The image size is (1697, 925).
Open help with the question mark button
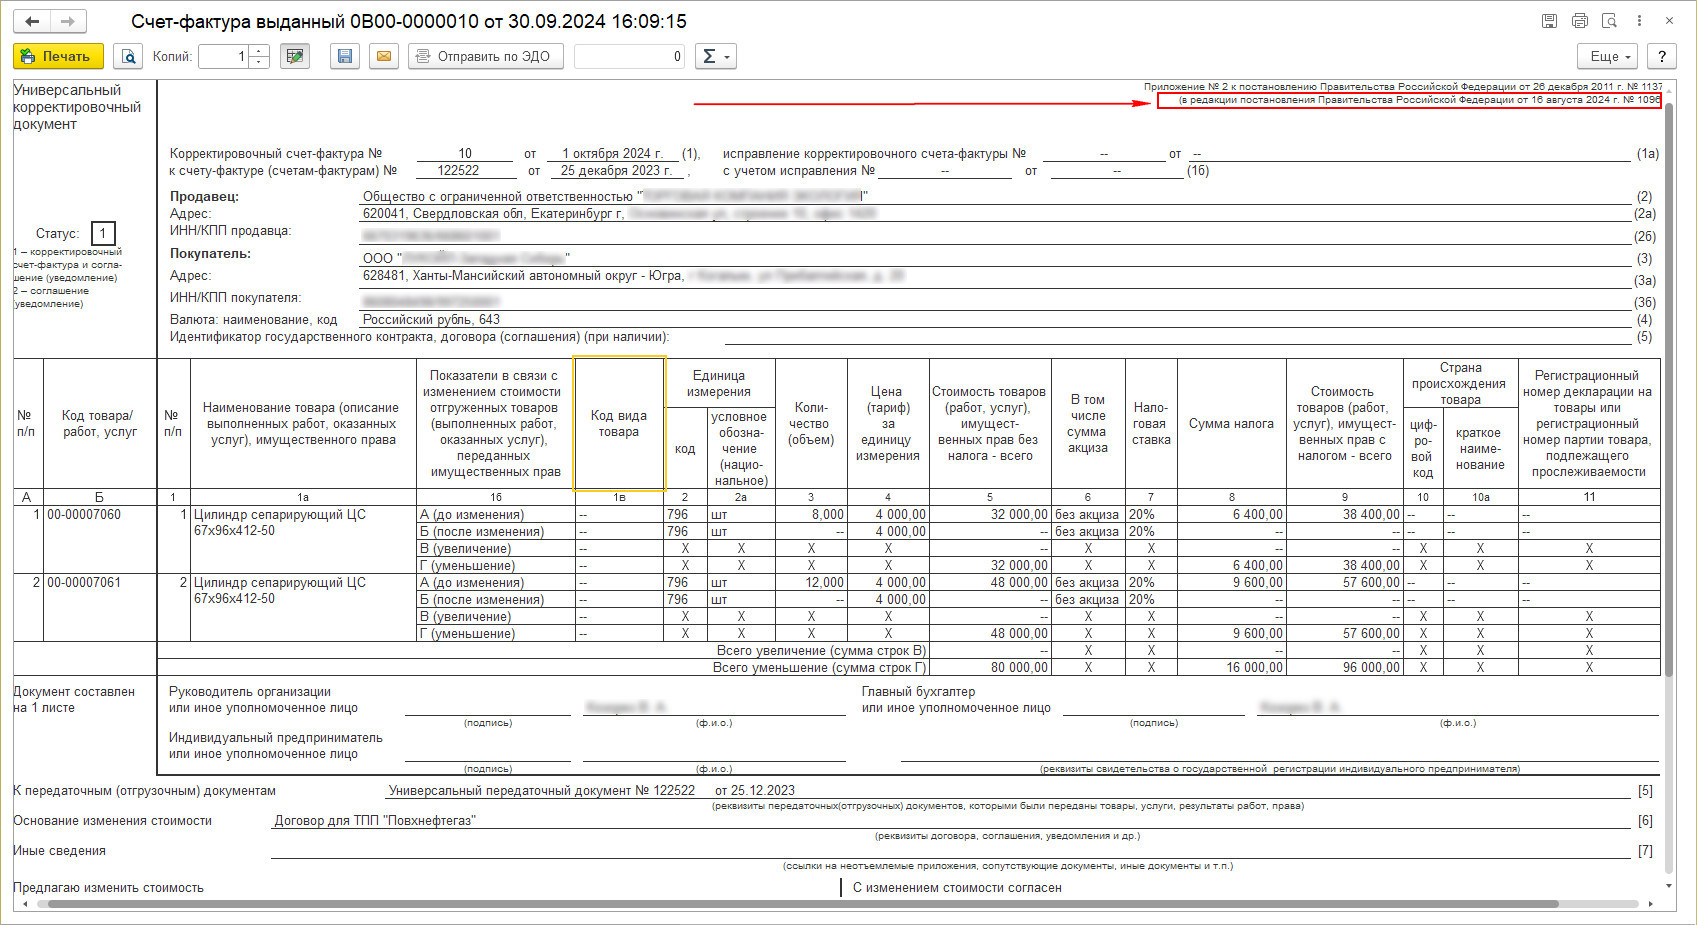pos(1662,57)
